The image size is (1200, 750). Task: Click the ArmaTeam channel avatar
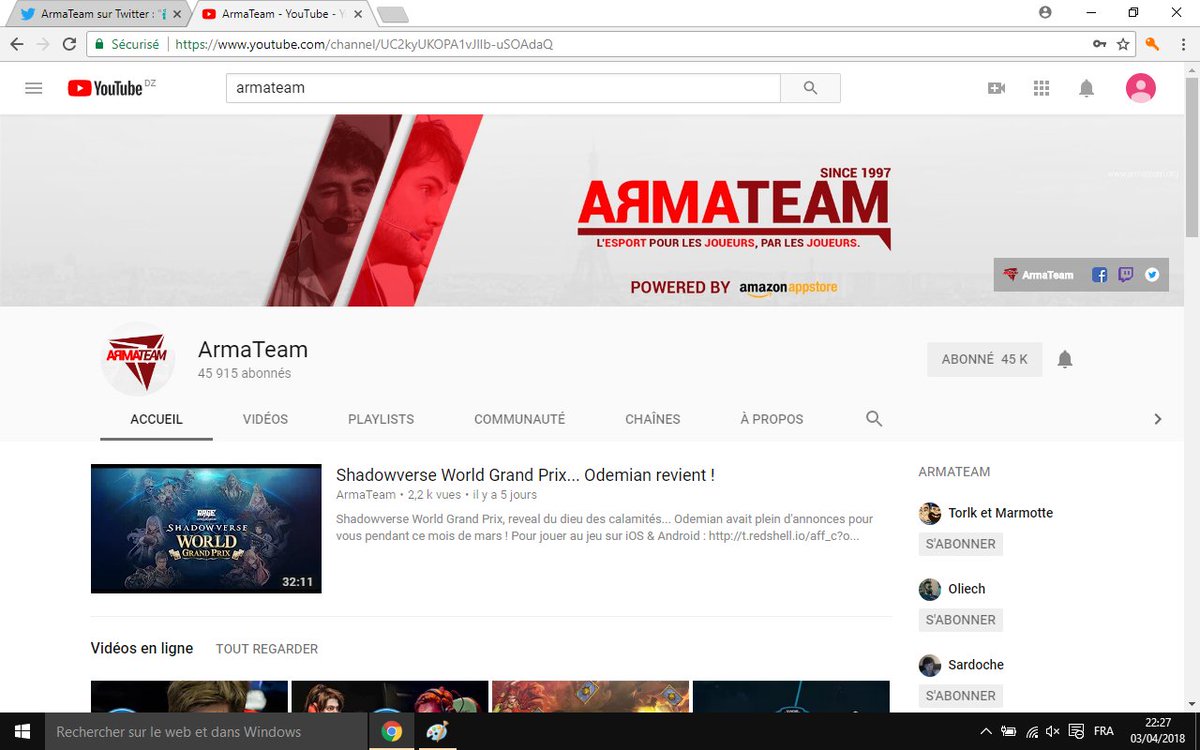coord(138,359)
